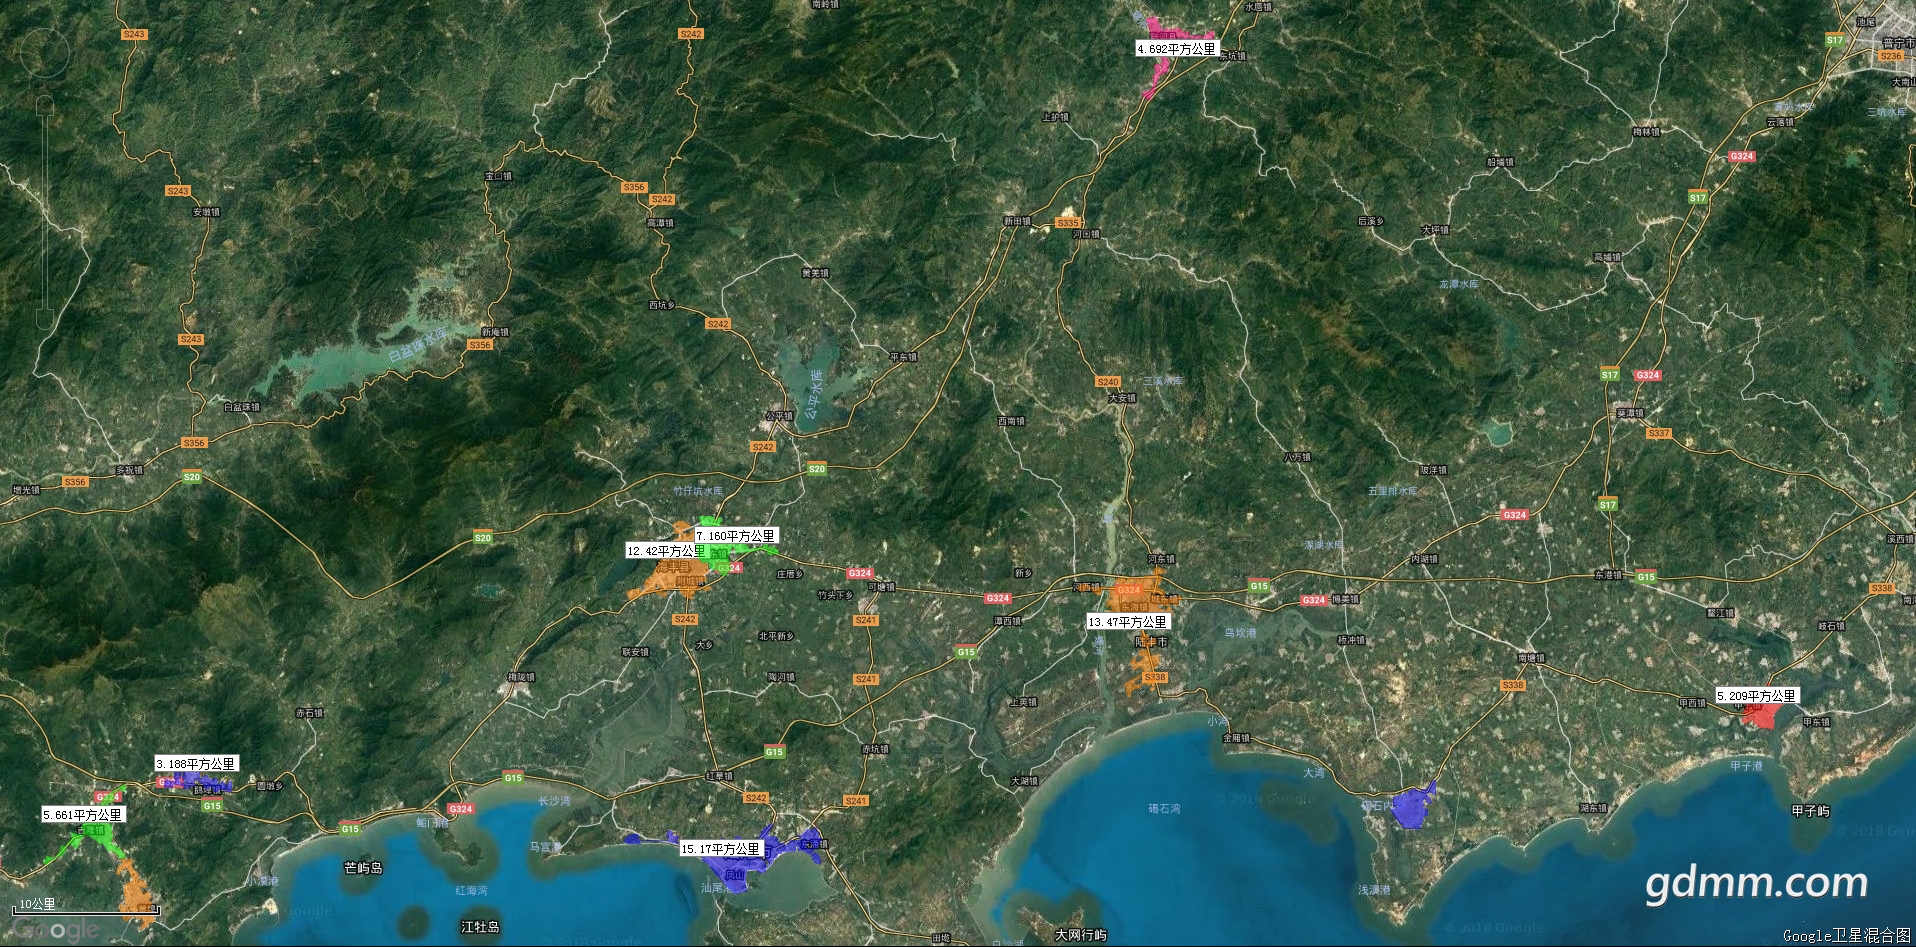This screenshot has height=947, width=1916.
Task: Click the unlabeled blue region near 碣石湾
Action: [1412, 806]
